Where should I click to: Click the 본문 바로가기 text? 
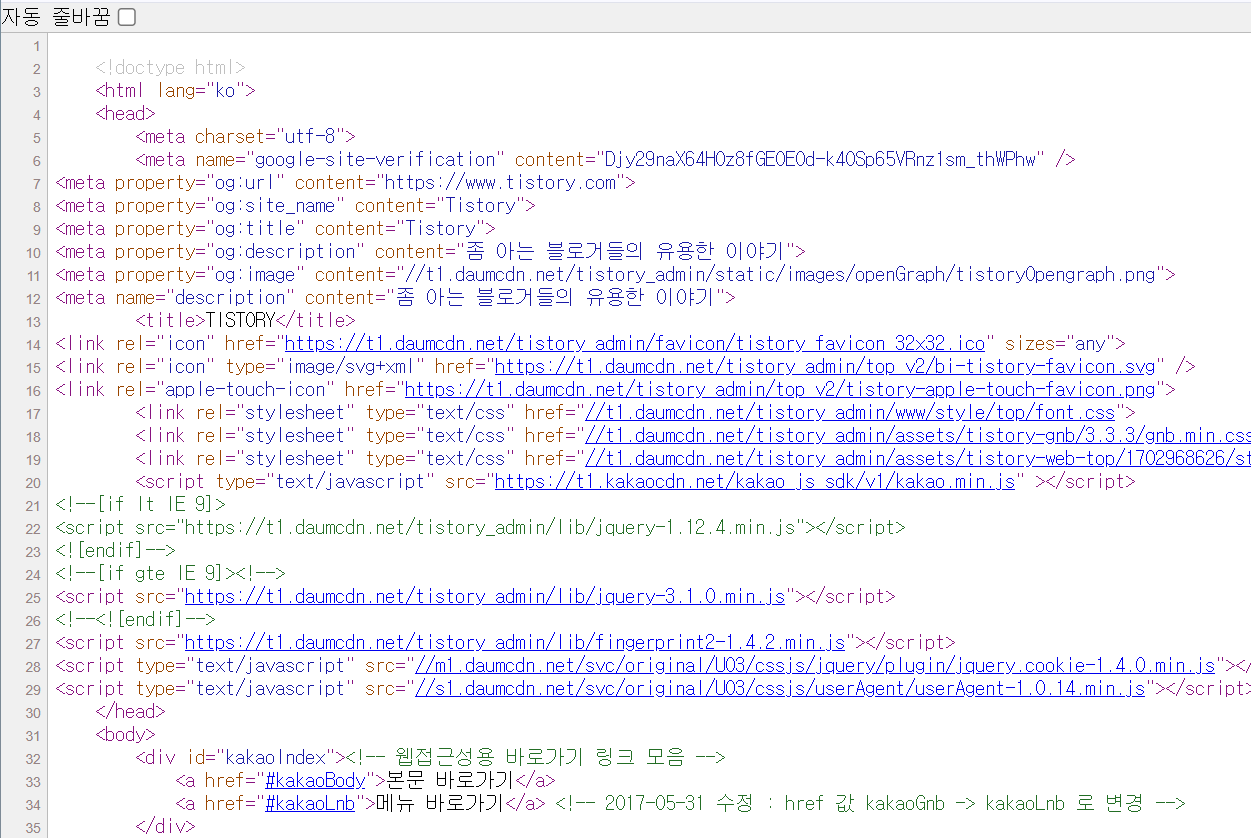[x=450, y=780]
